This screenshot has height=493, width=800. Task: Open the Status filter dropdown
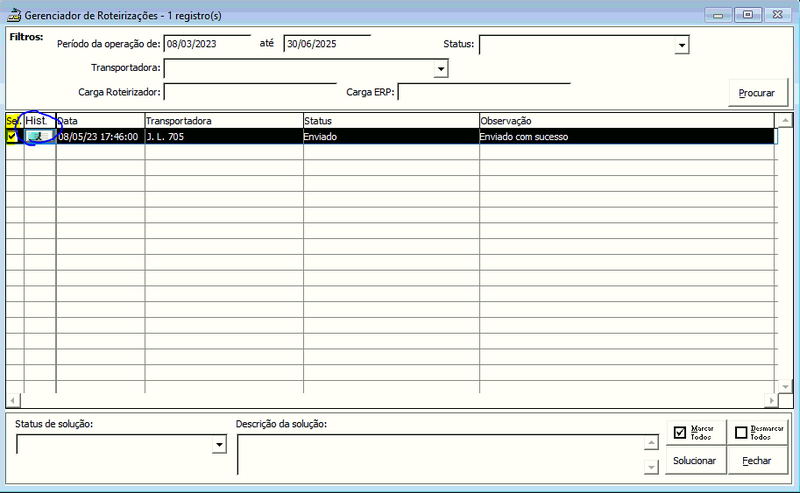[x=682, y=45]
